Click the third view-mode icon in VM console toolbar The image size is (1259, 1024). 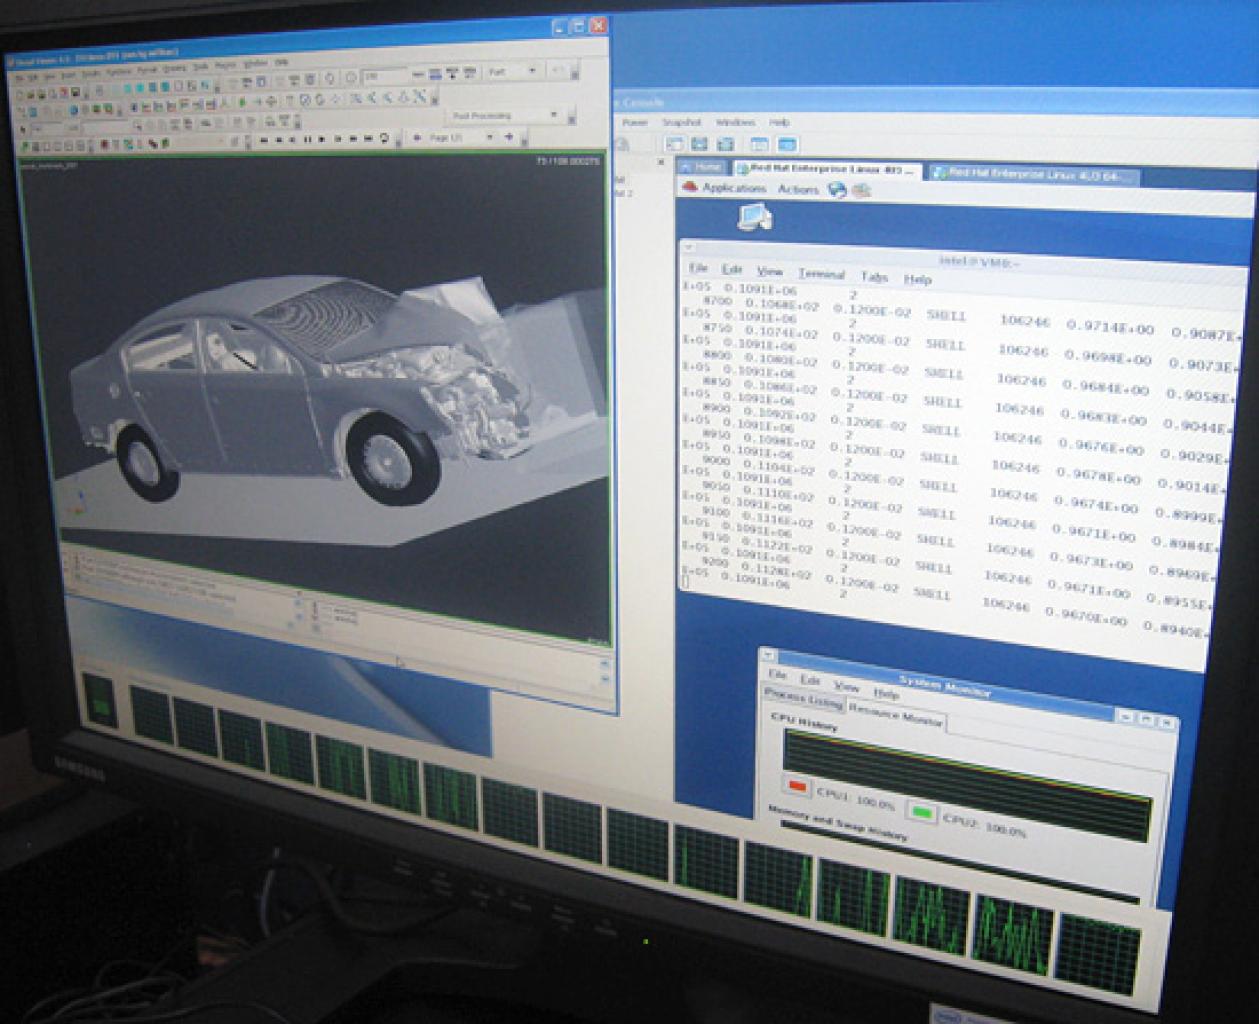pyautogui.click(x=725, y=144)
